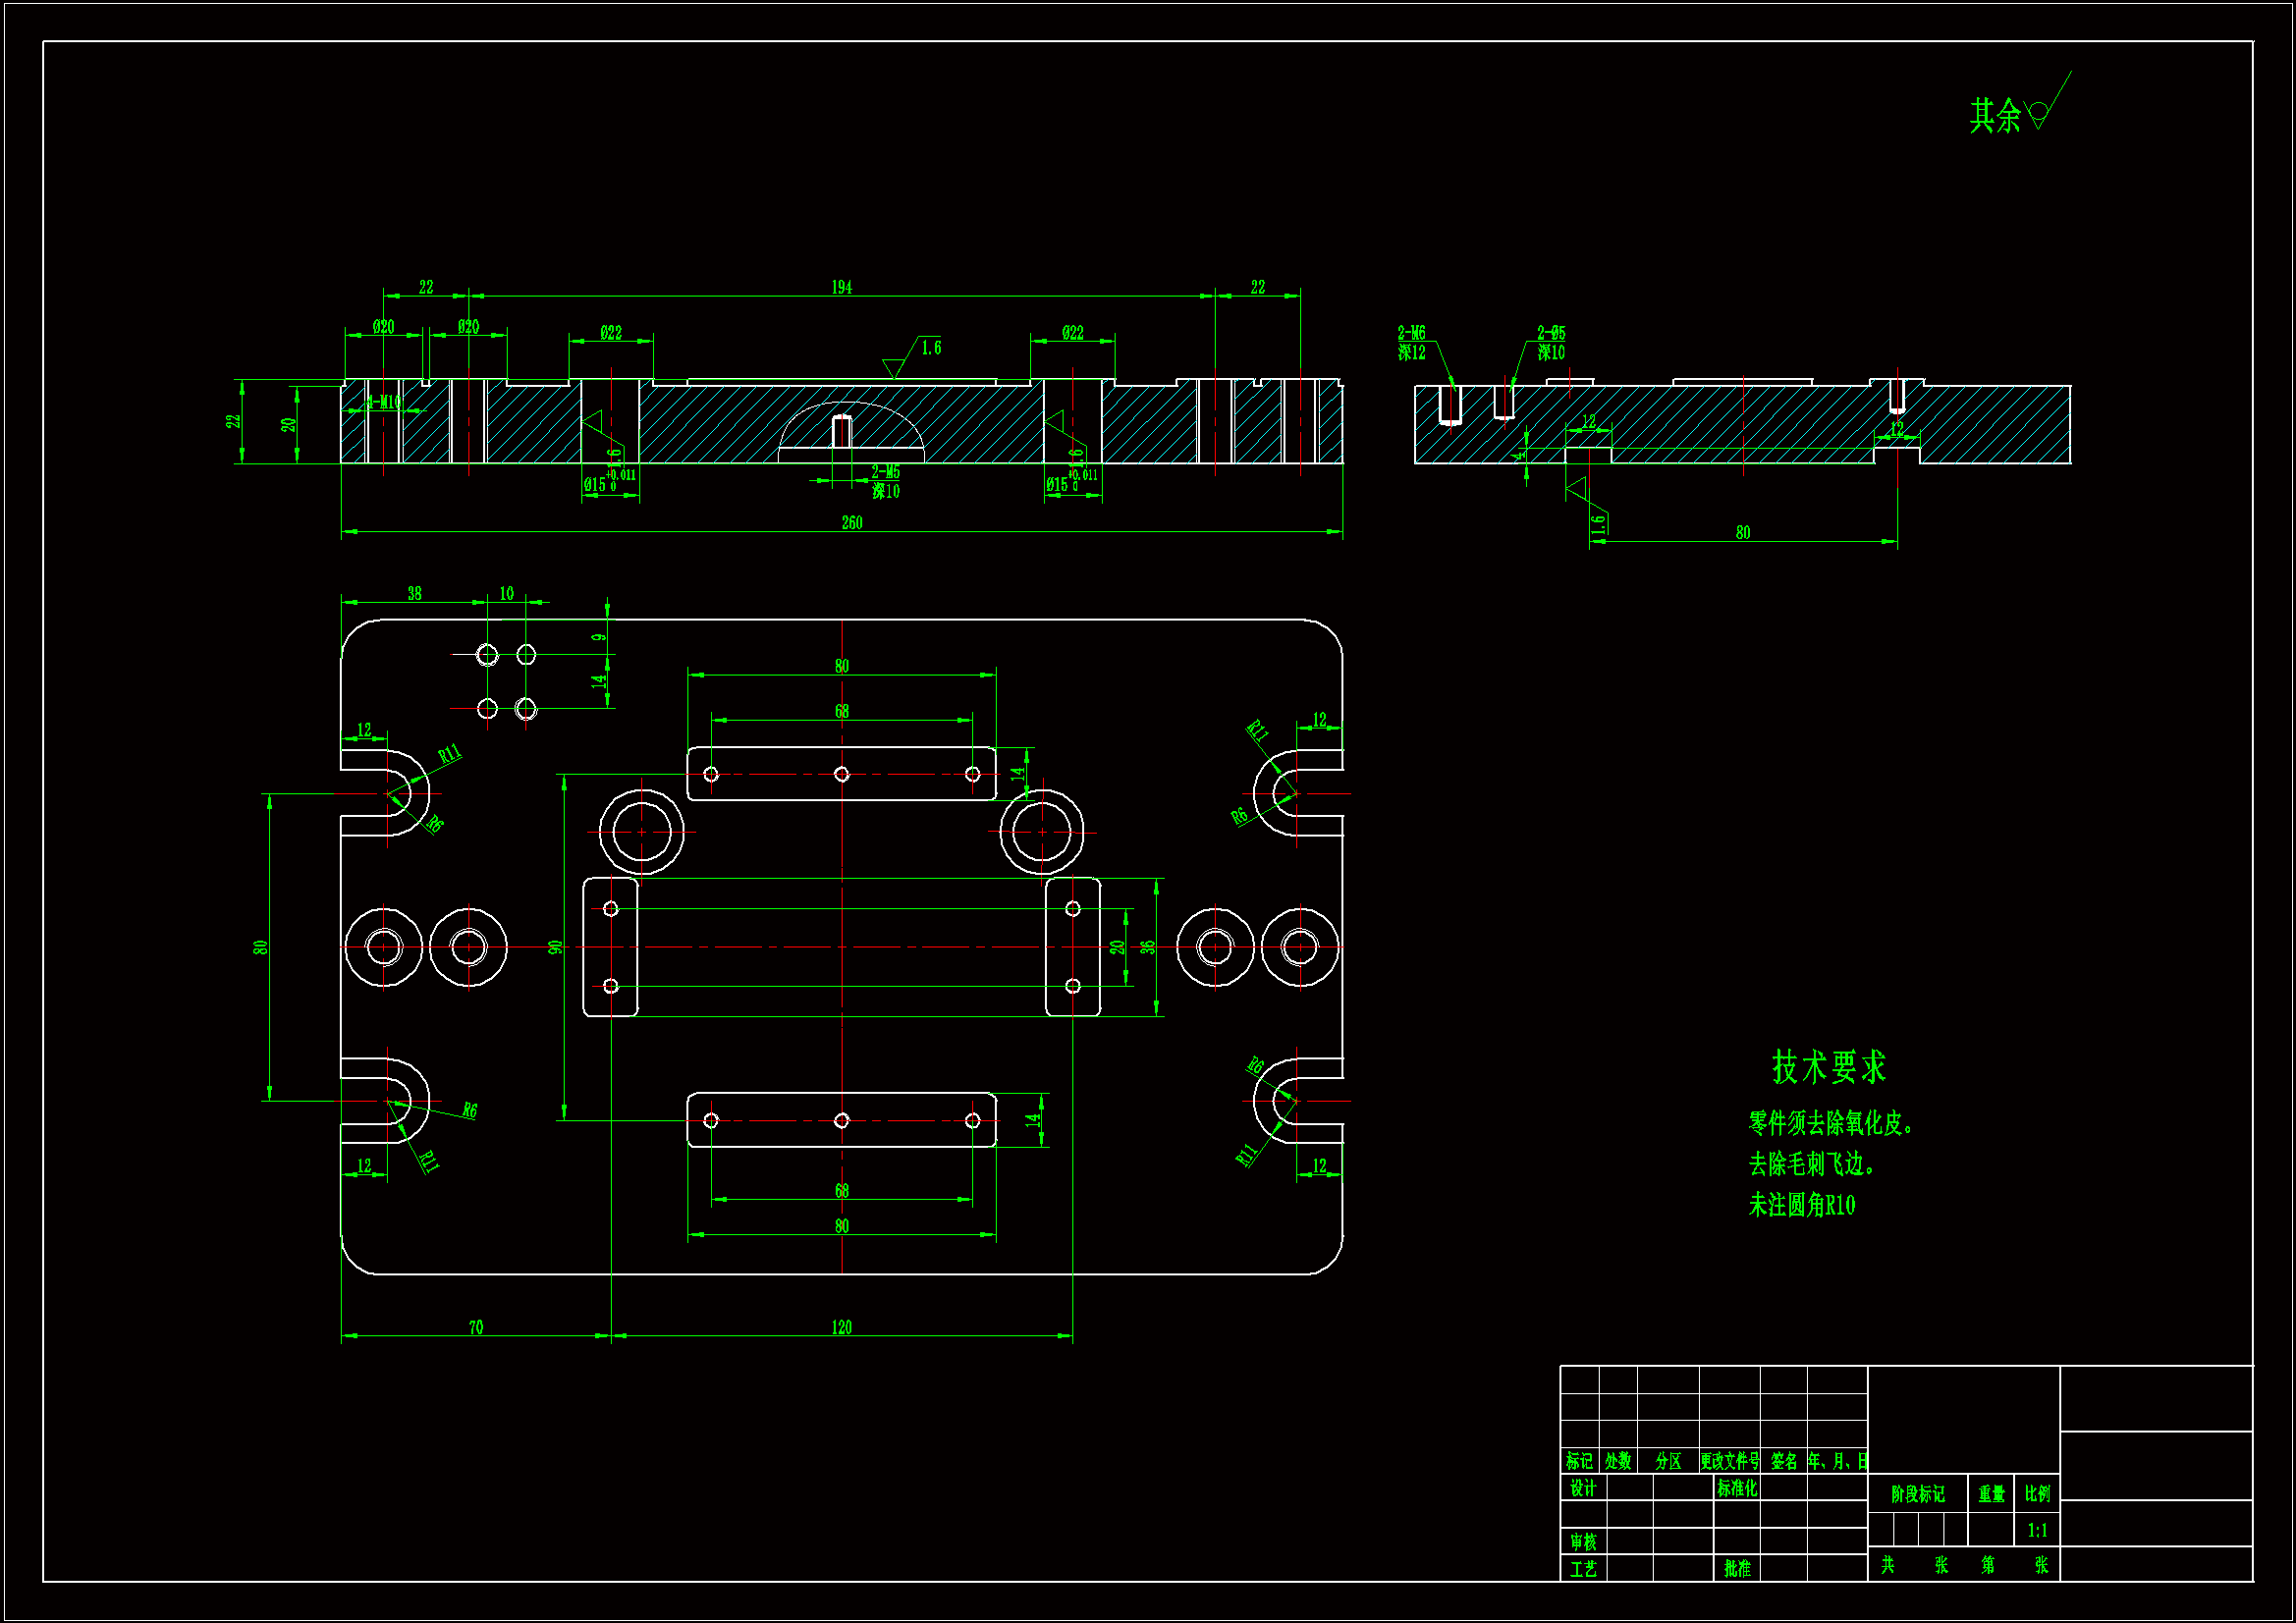Click the 194 dimension text
Image resolution: width=2296 pixels, height=1623 pixels.
842,287
